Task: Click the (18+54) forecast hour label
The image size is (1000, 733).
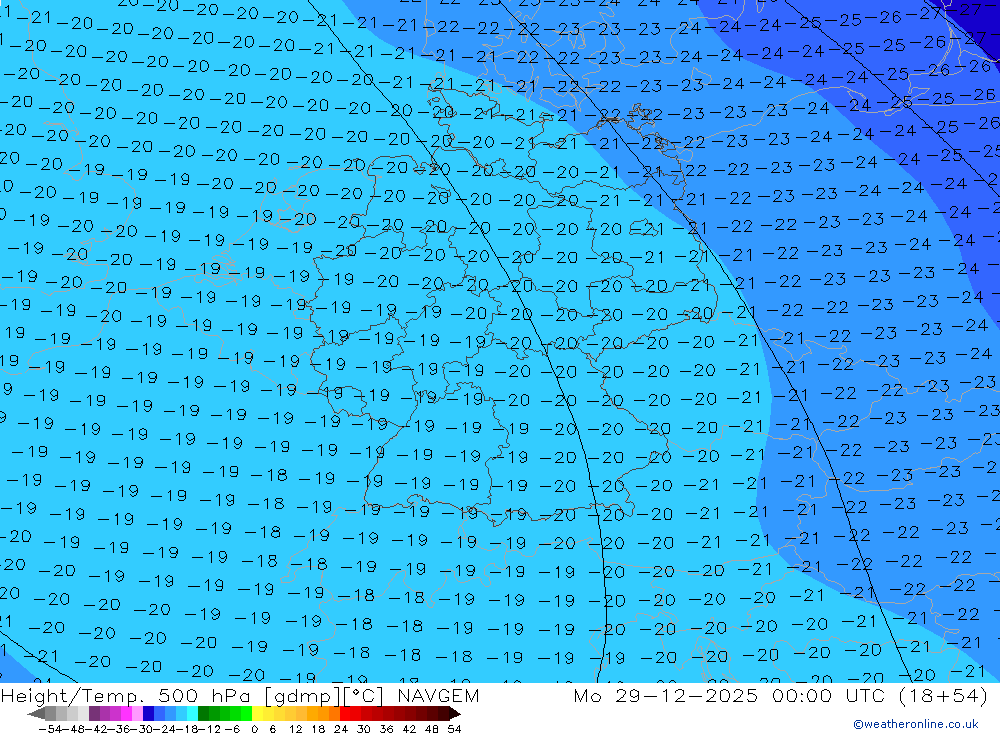Action: [943, 695]
